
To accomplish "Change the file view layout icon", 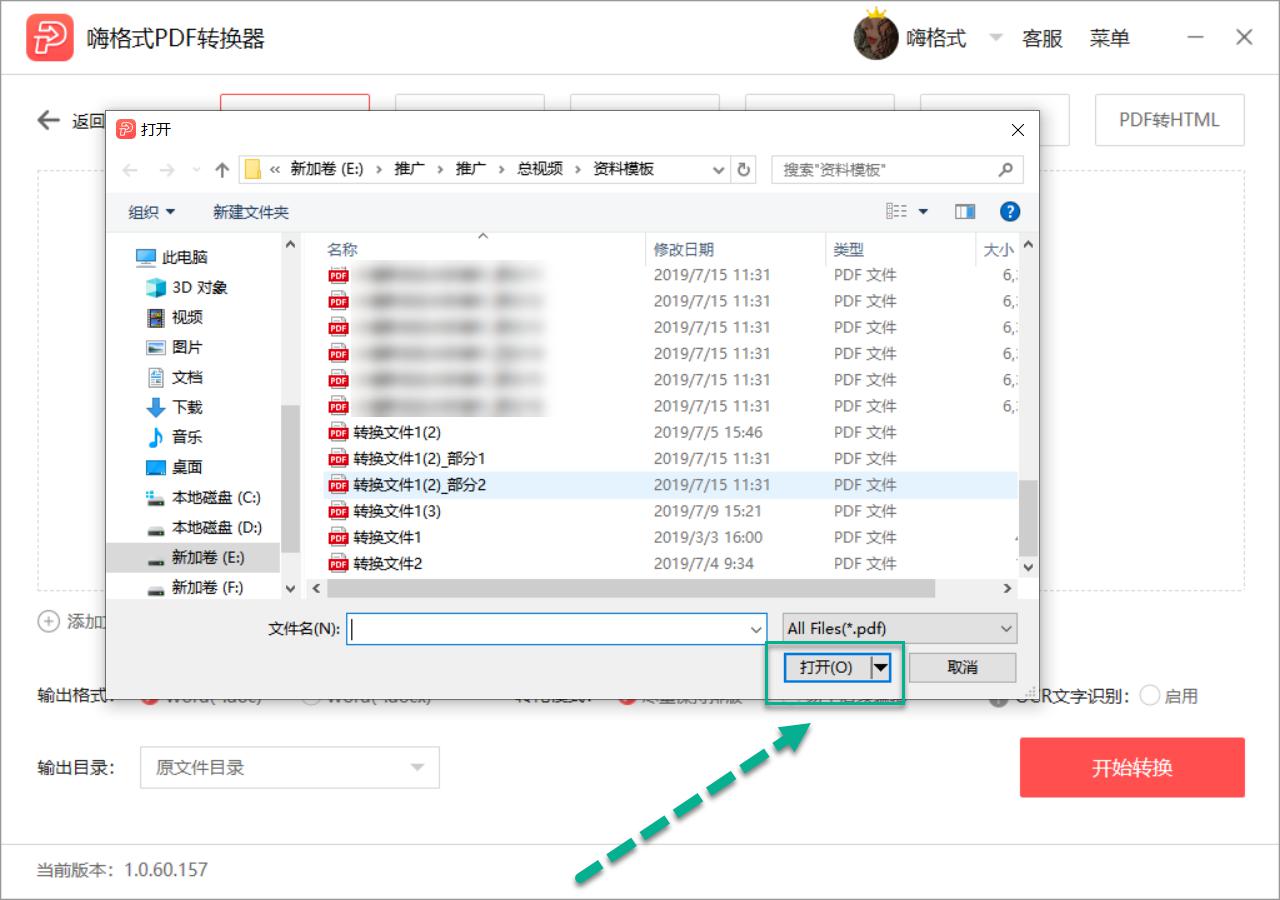I will [x=896, y=211].
